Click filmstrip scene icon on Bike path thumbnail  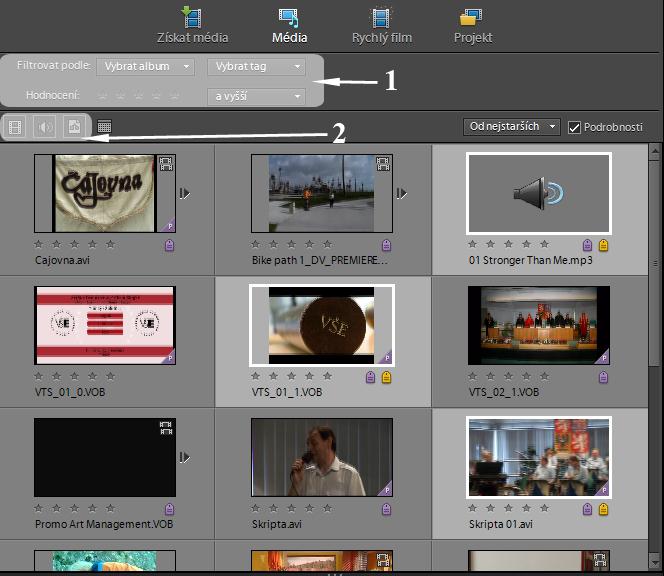(x=383, y=163)
